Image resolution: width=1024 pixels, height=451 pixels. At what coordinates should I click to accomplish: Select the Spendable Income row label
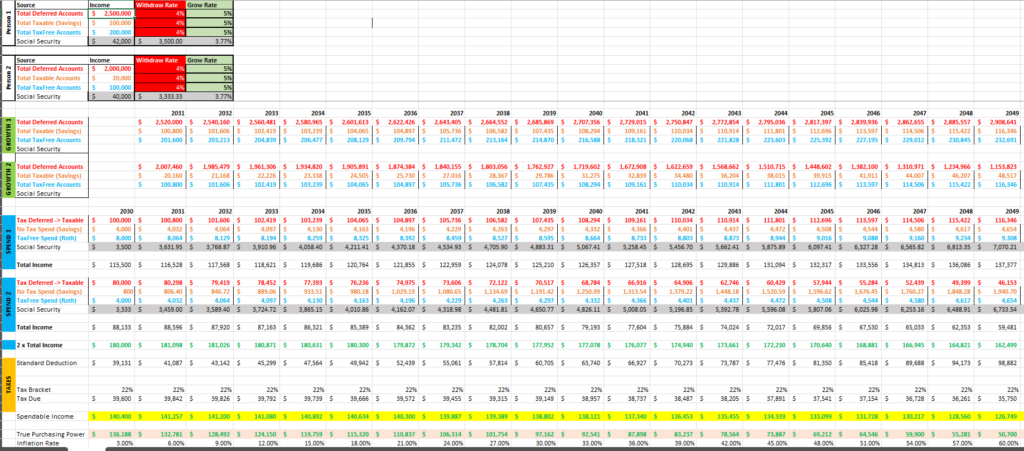(x=44, y=414)
